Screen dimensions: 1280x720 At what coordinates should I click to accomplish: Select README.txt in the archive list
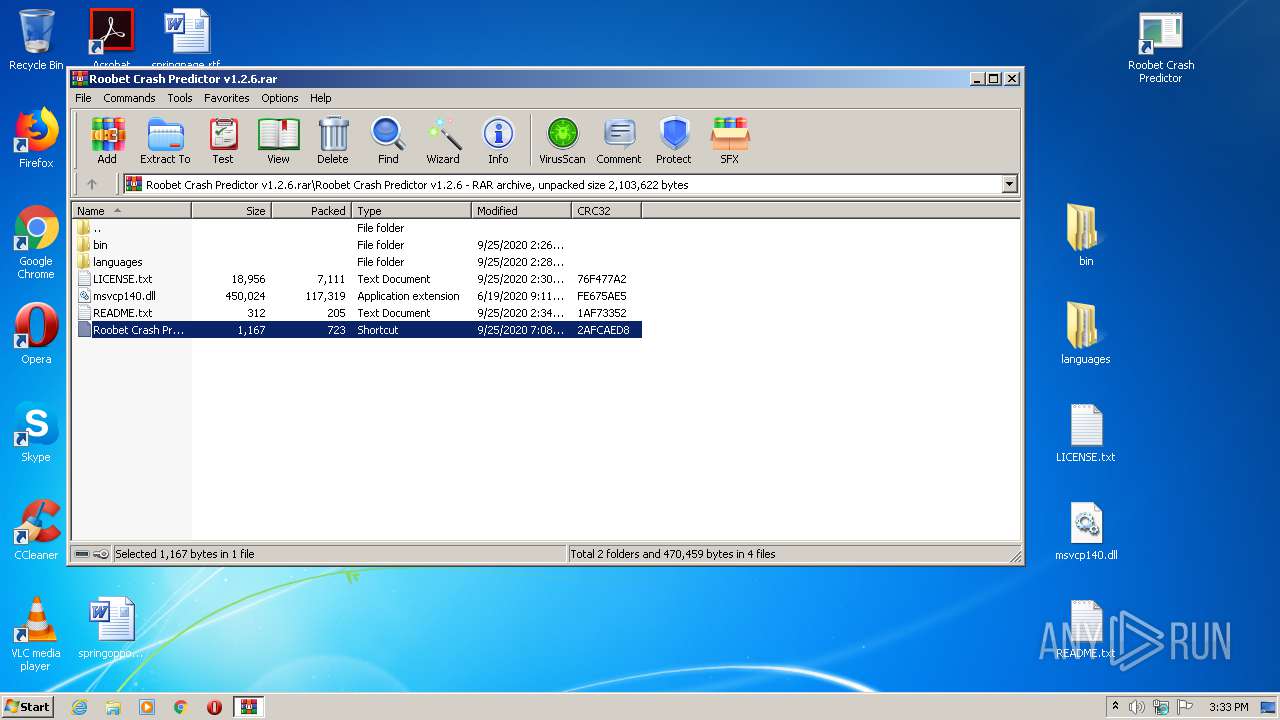click(x=358, y=313)
